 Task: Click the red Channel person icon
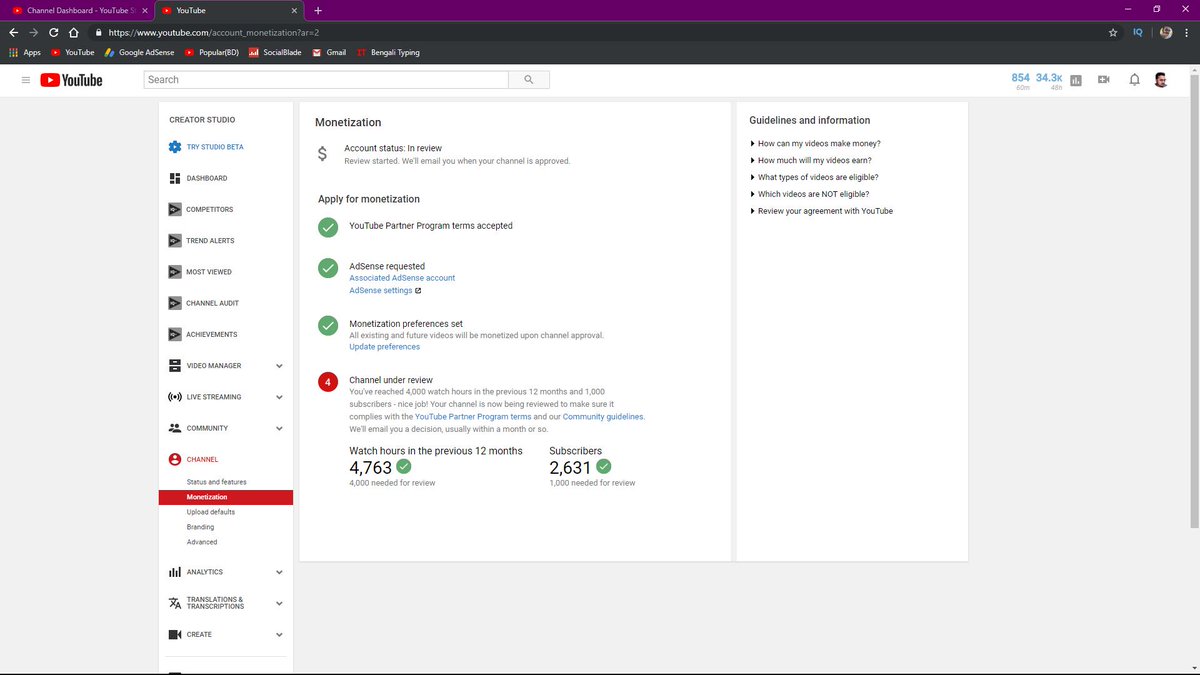tap(175, 459)
